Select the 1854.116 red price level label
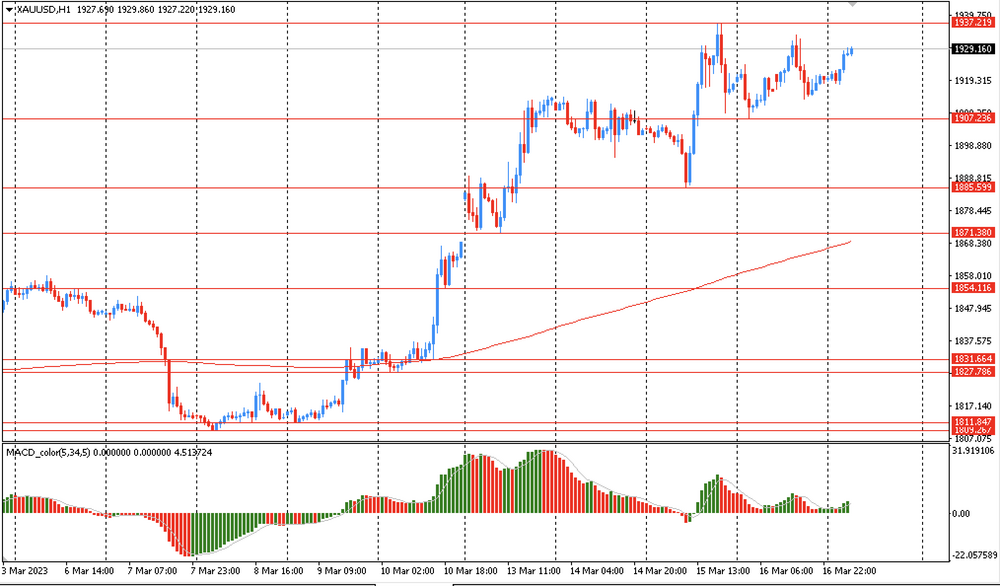Viewport: 1000px width, 586px height. [x=973, y=288]
